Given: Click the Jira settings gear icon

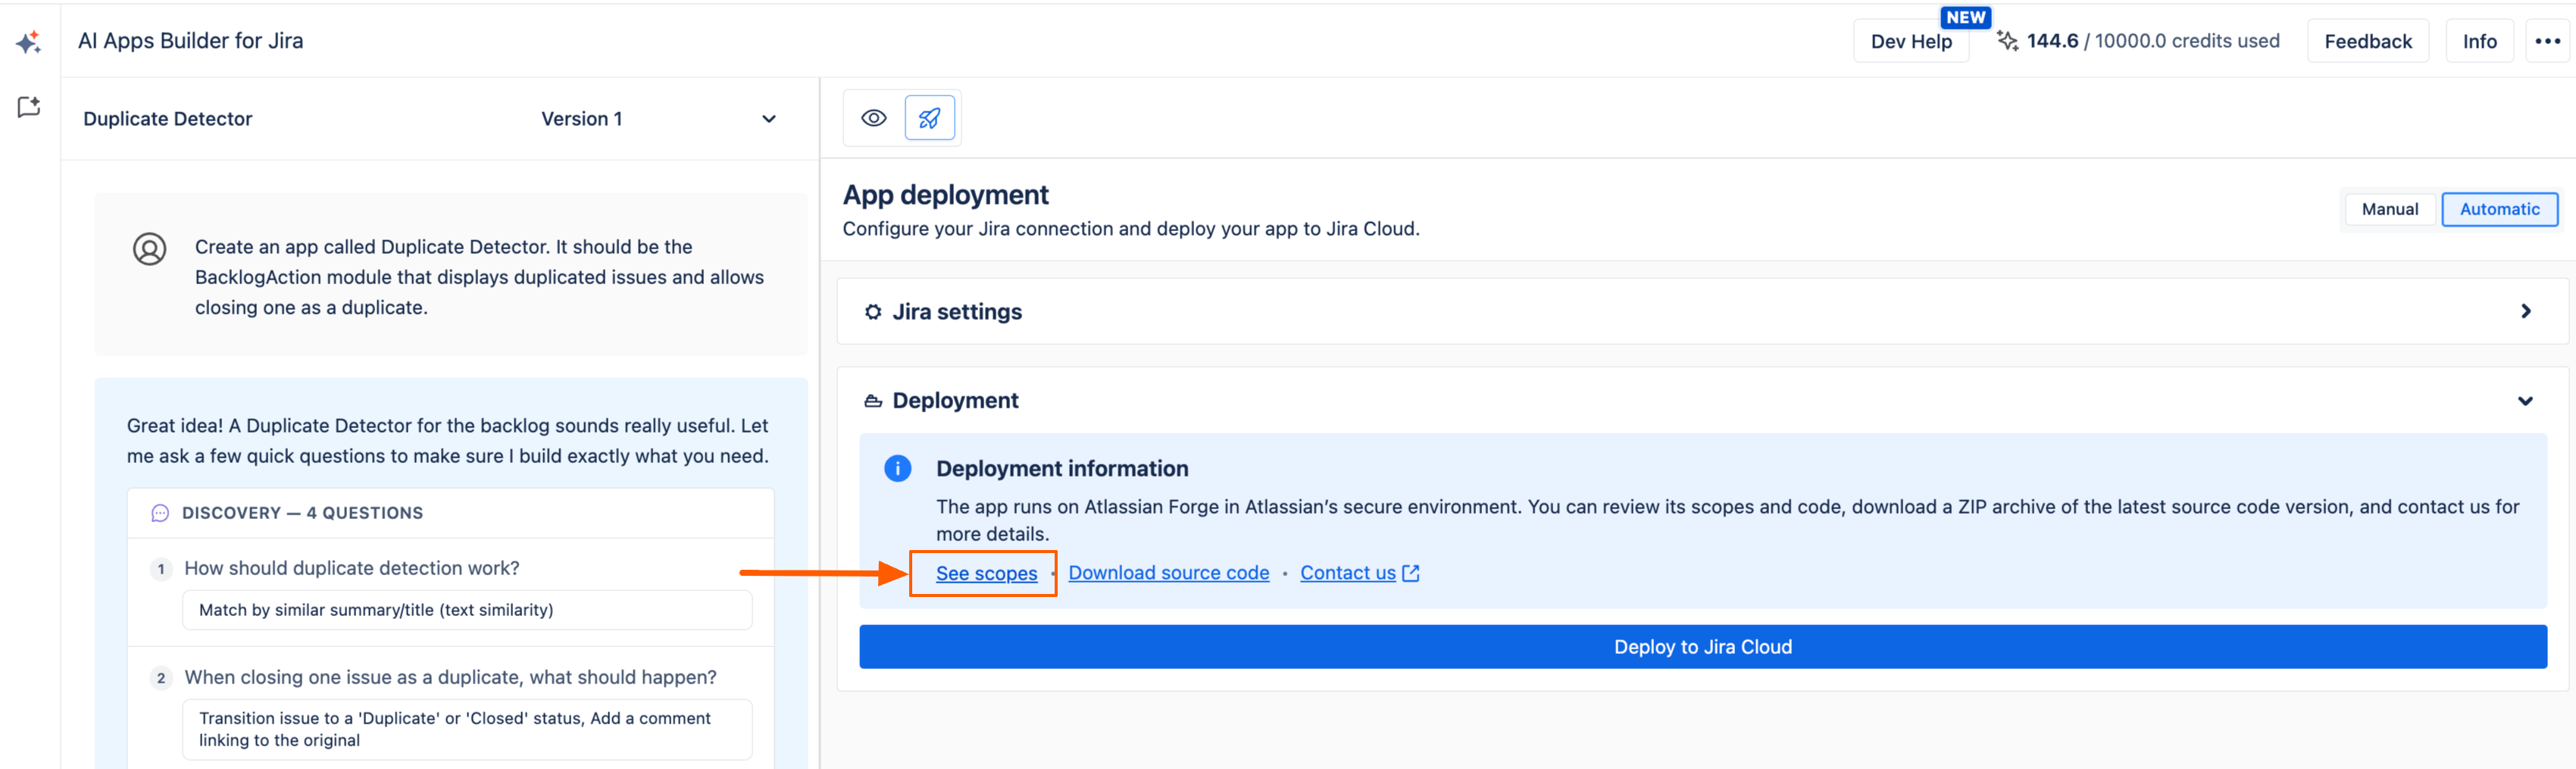Looking at the screenshot, I should (x=873, y=312).
